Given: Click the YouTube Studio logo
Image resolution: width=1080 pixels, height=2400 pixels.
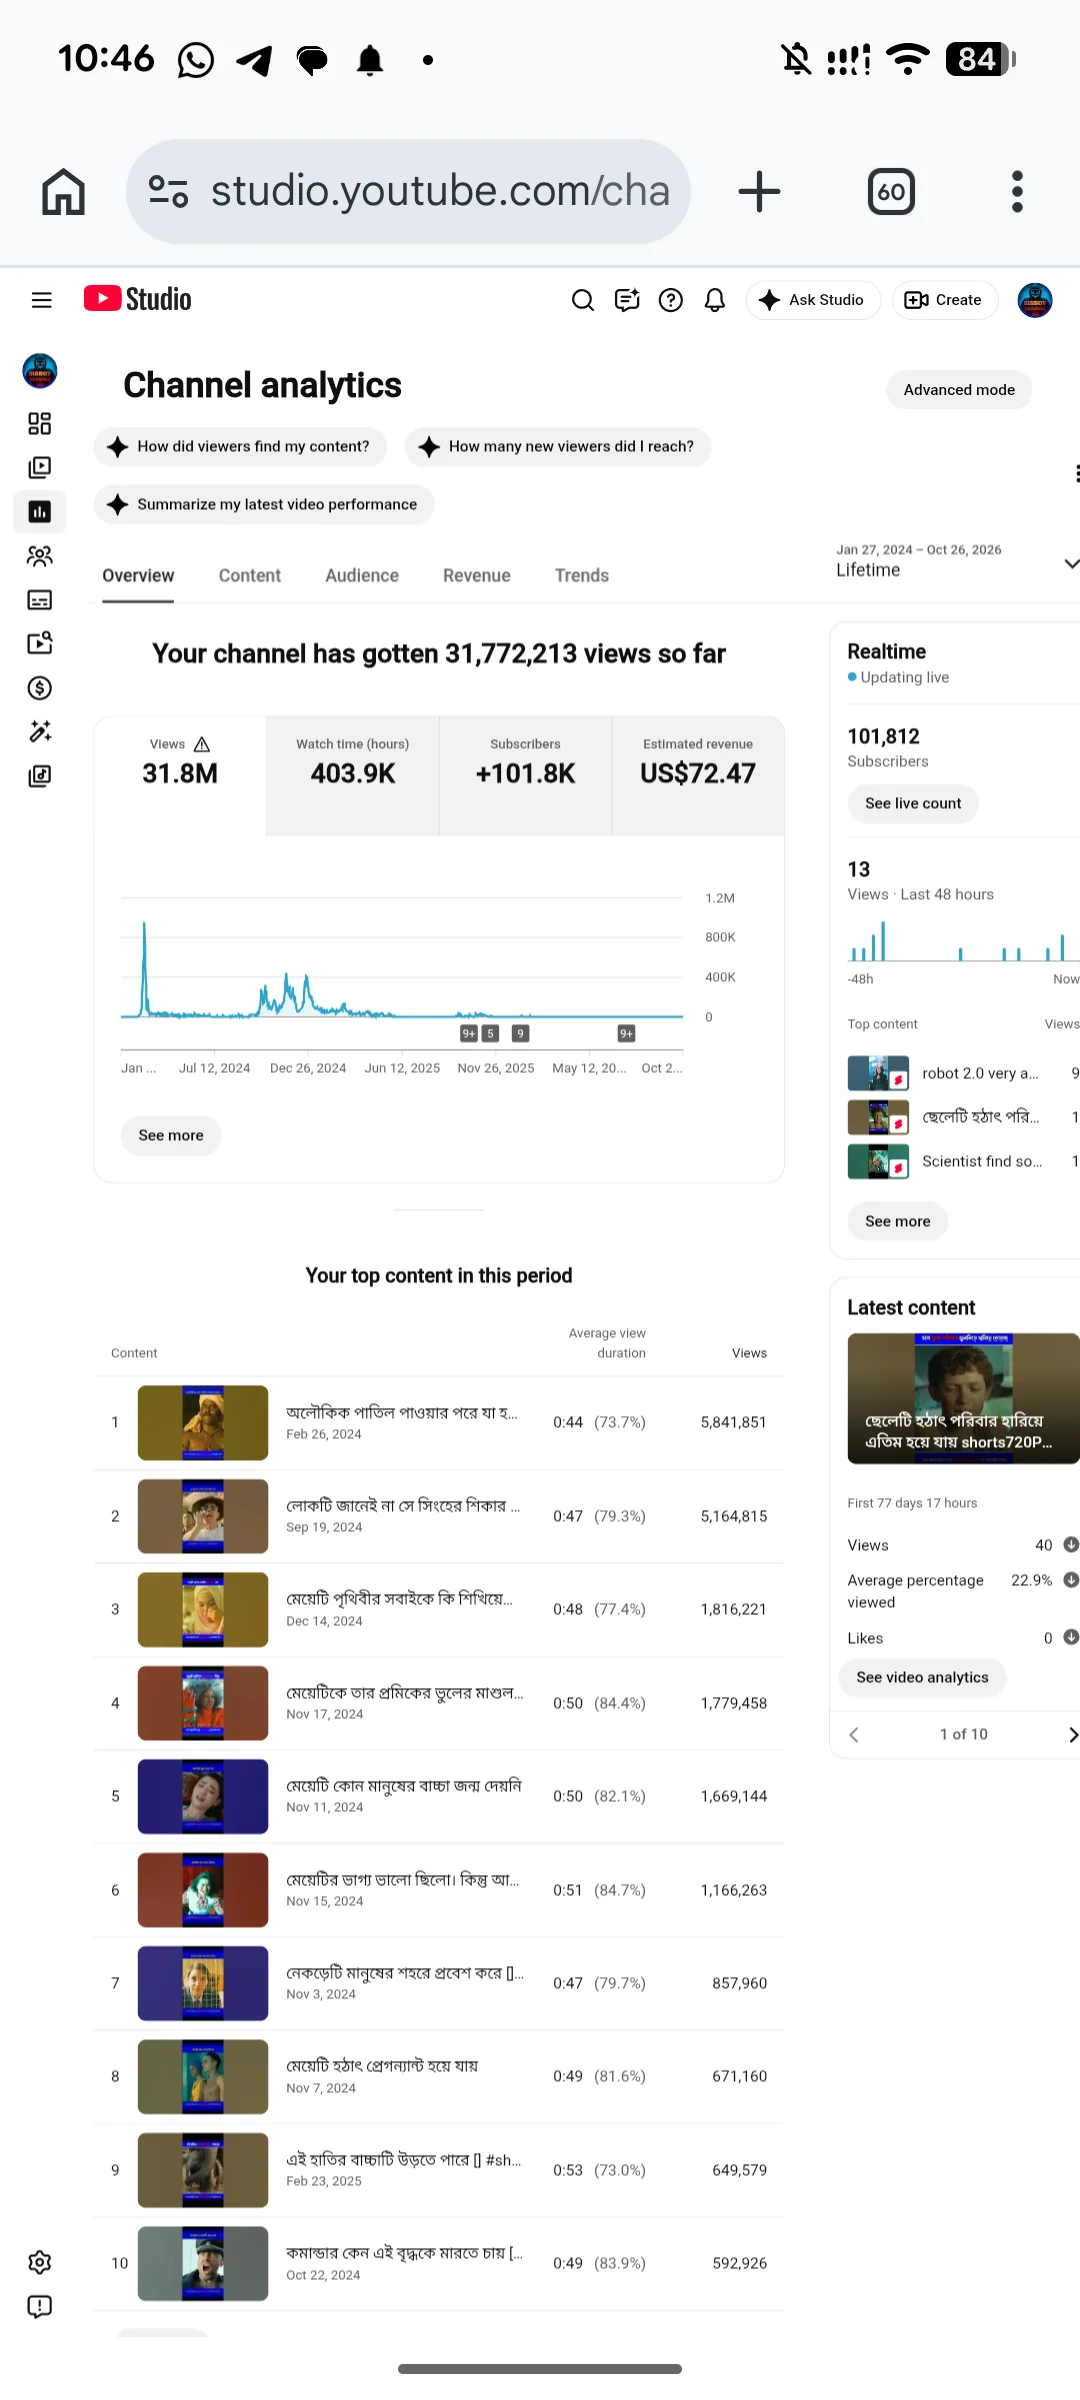Looking at the screenshot, I should pyautogui.click(x=138, y=299).
